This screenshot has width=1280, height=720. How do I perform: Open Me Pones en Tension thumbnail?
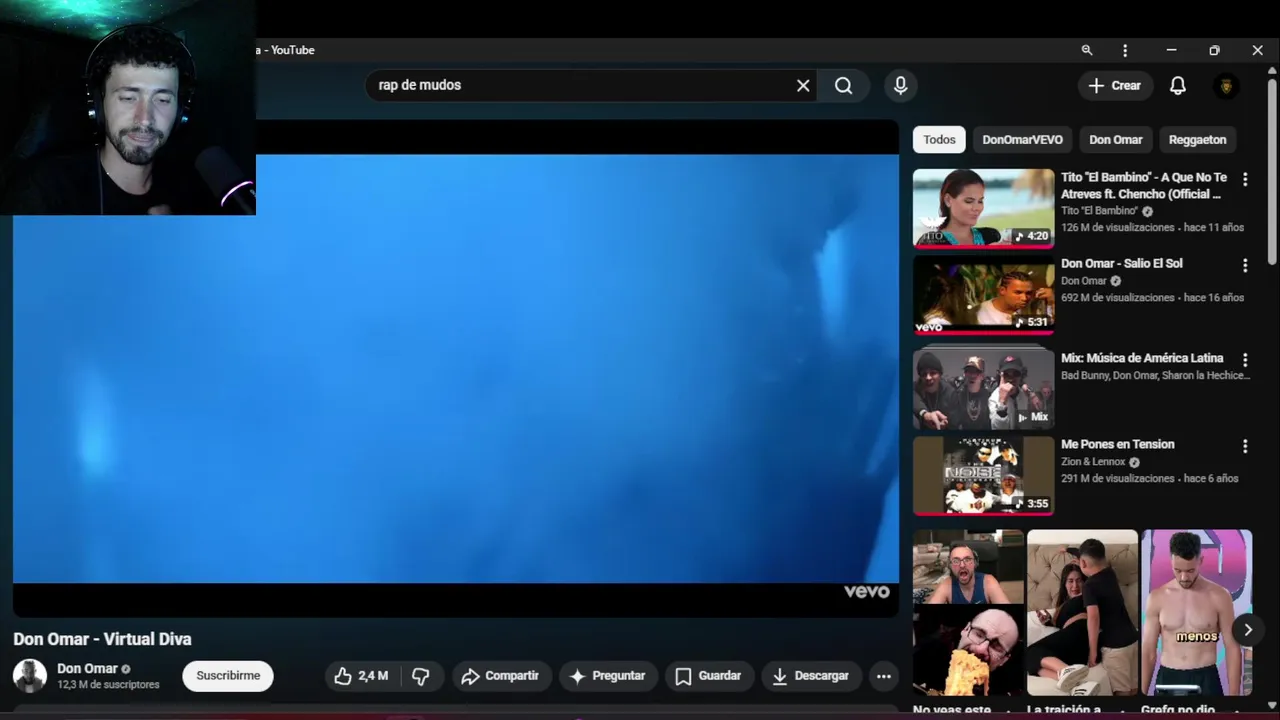[983, 476]
